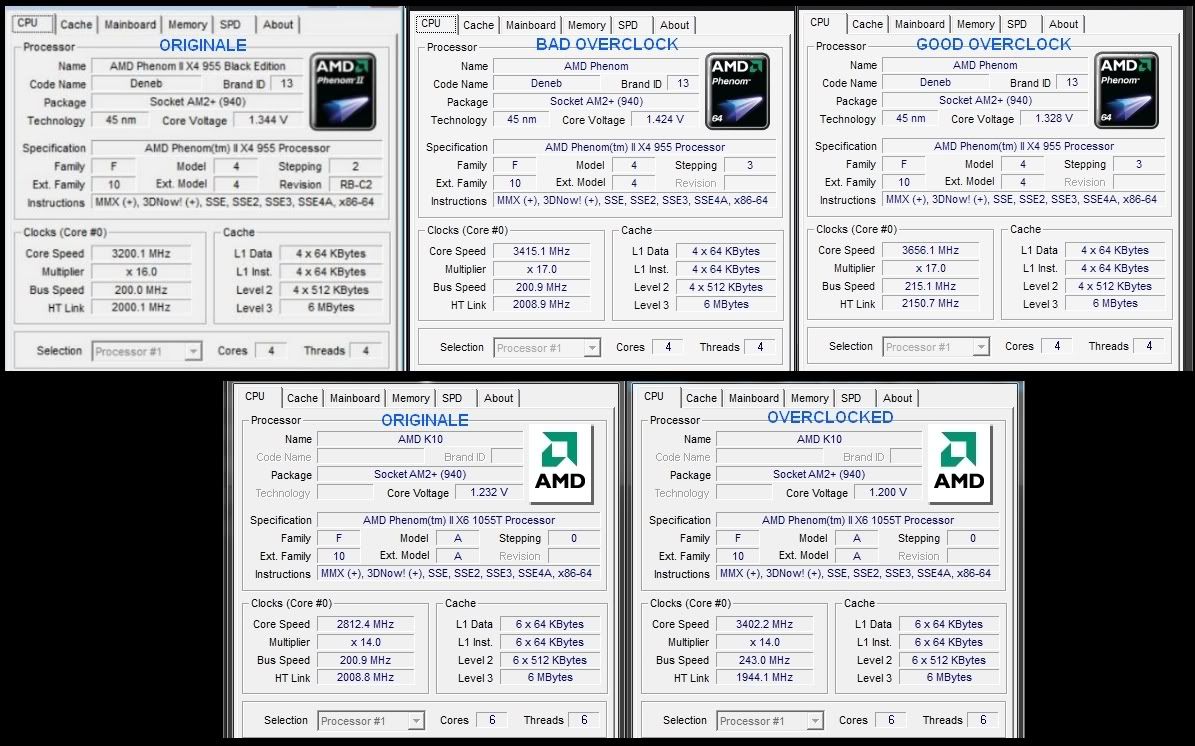Open the Mainboard tab in the BAD OVERCLOCK window
Viewport: 1195px width, 746px height.
[531, 25]
